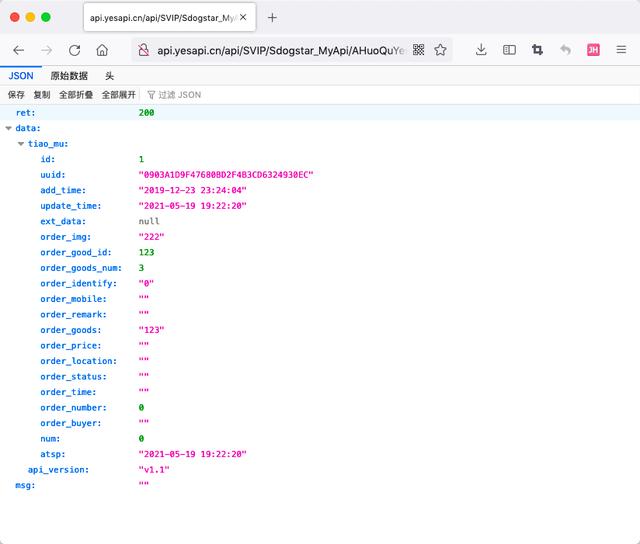Focus the 过滤 JSON filter field

180,95
